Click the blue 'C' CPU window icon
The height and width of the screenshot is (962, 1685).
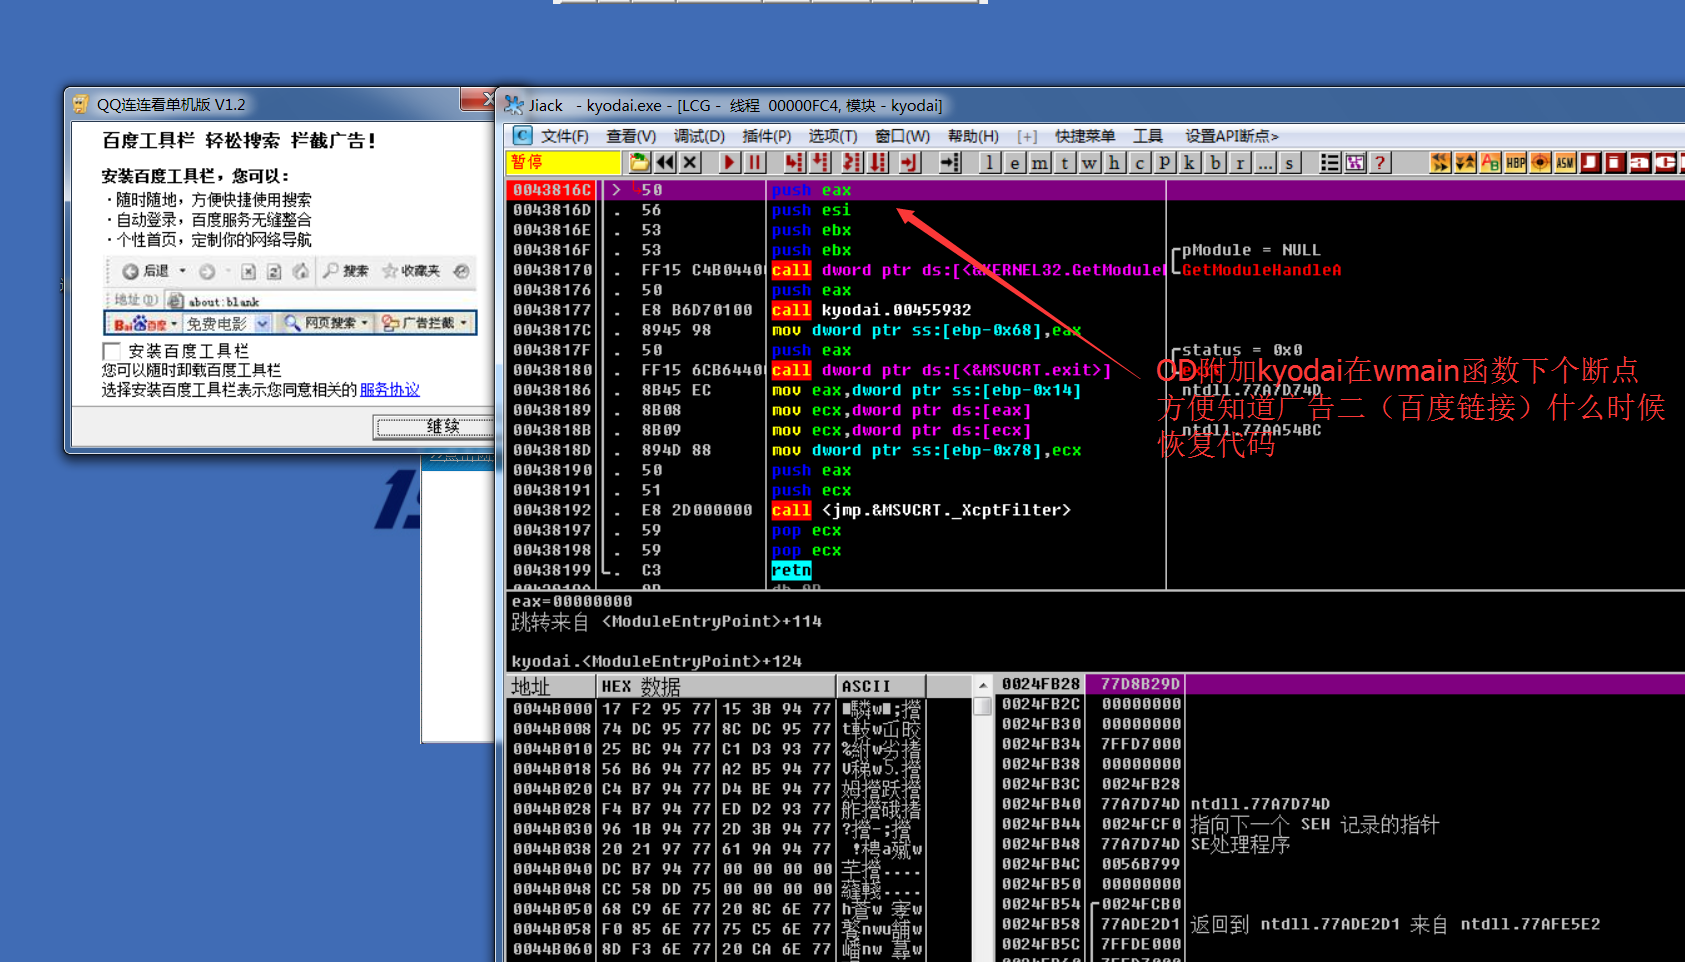(x=522, y=135)
